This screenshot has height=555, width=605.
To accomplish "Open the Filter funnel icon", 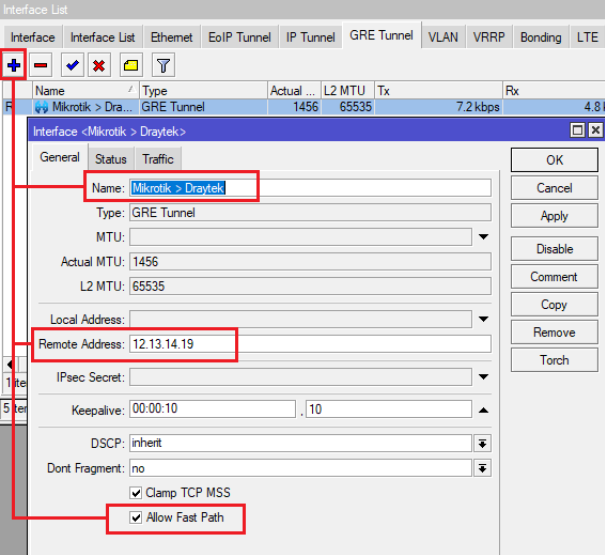I will pyautogui.click(x=163, y=66).
